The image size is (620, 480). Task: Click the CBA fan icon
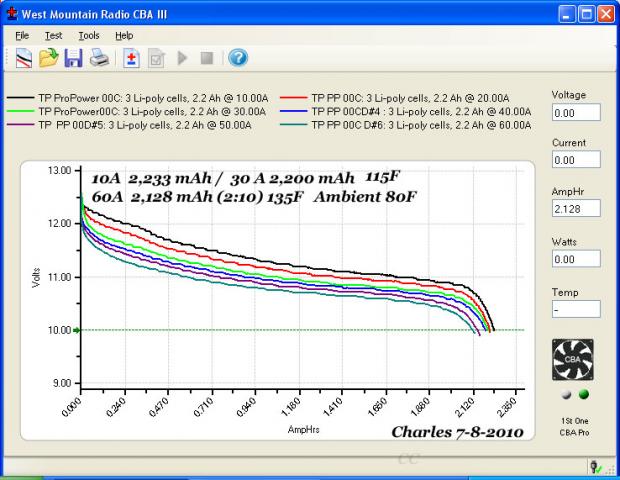[573, 358]
